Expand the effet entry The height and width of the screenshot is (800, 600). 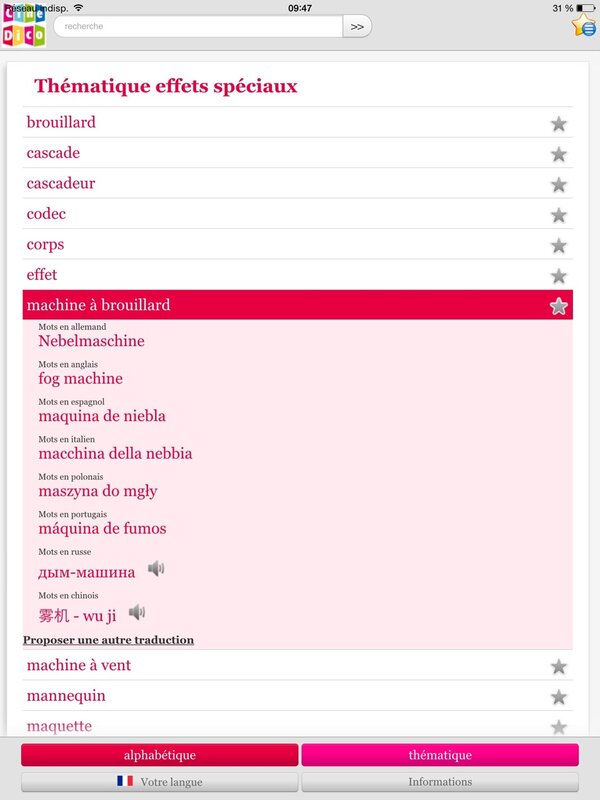pos(297,274)
